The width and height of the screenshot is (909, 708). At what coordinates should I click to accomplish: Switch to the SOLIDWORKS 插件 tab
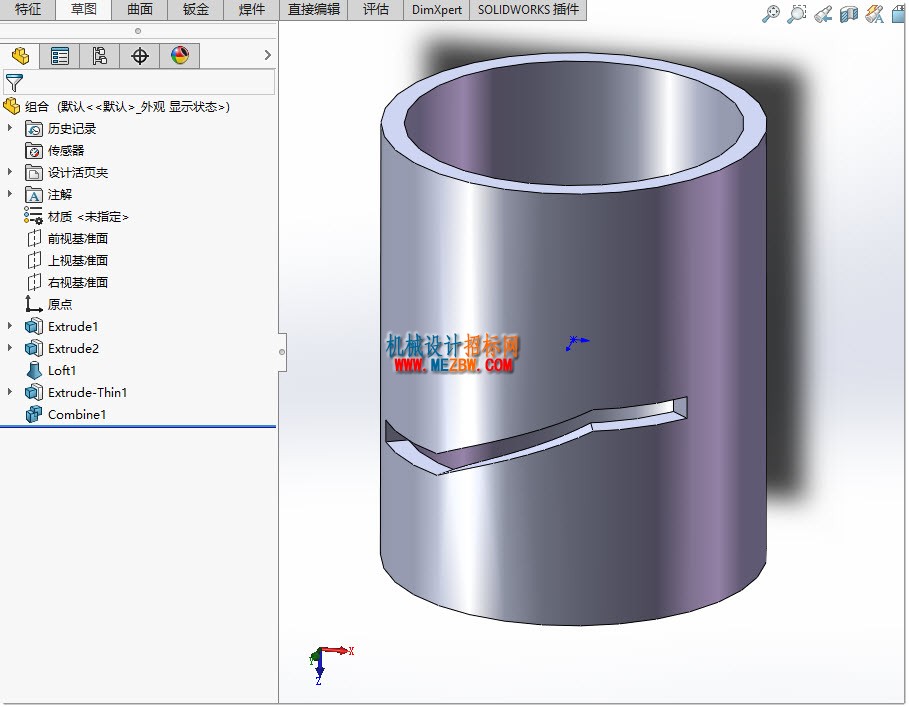coord(528,9)
